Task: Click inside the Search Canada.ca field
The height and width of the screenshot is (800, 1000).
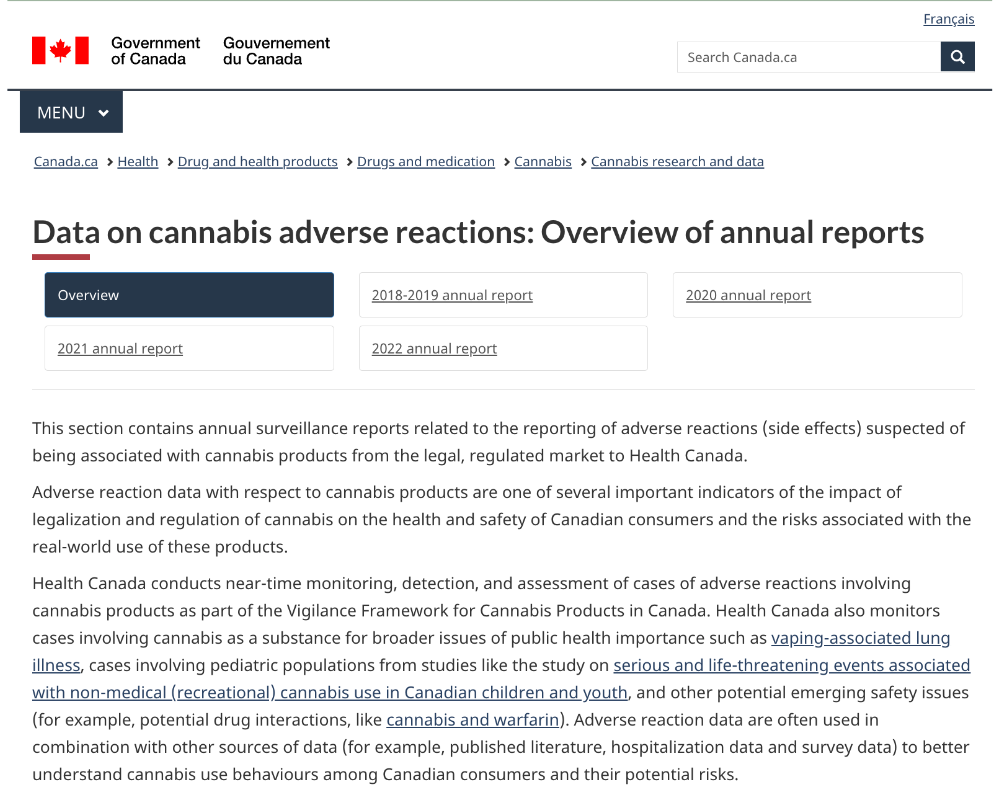Action: pyautogui.click(x=800, y=56)
